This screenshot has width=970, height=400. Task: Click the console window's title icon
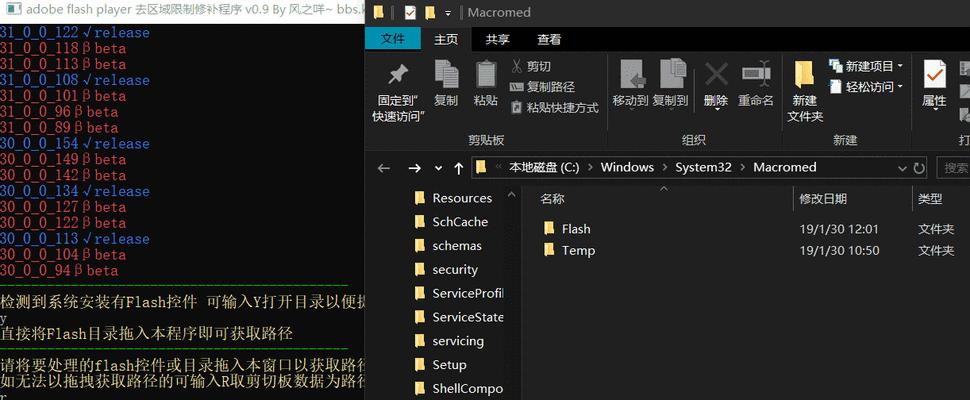(x=12, y=10)
